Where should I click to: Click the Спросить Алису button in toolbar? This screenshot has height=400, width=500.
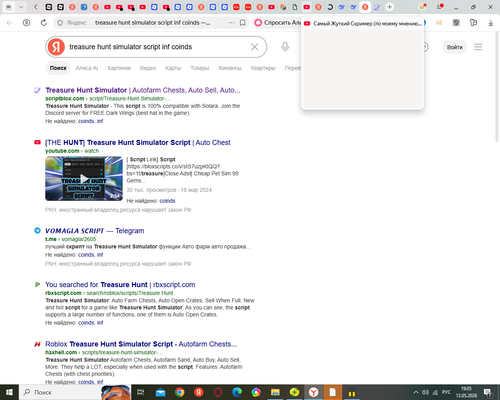click(x=277, y=23)
